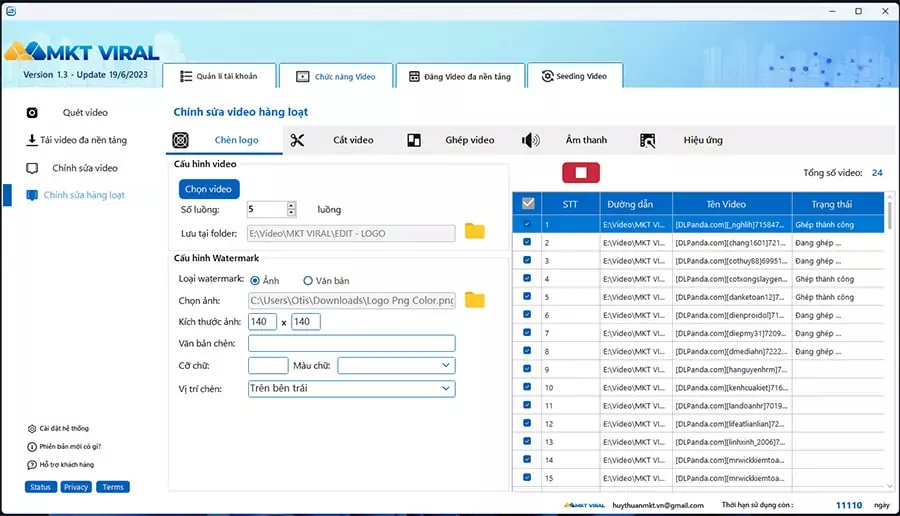Select the row with [DLPanda.com][cothuy88]
This screenshot has height=516, width=900.
(699, 261)
